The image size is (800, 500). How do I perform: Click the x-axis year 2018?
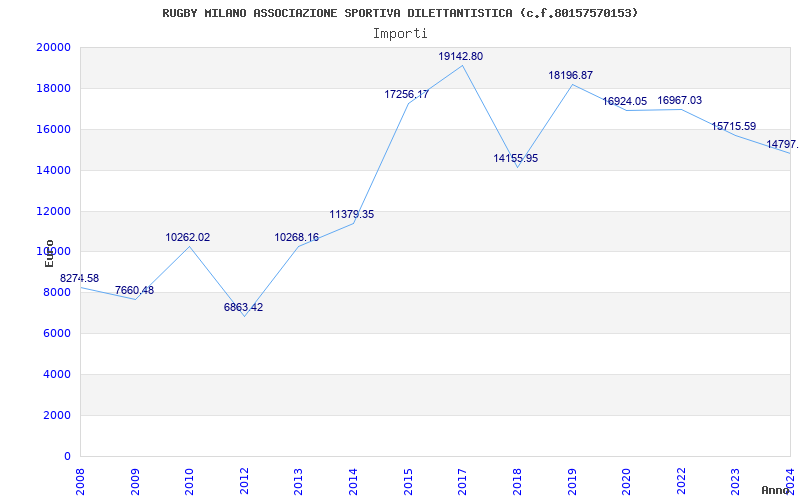click(517, 482)
